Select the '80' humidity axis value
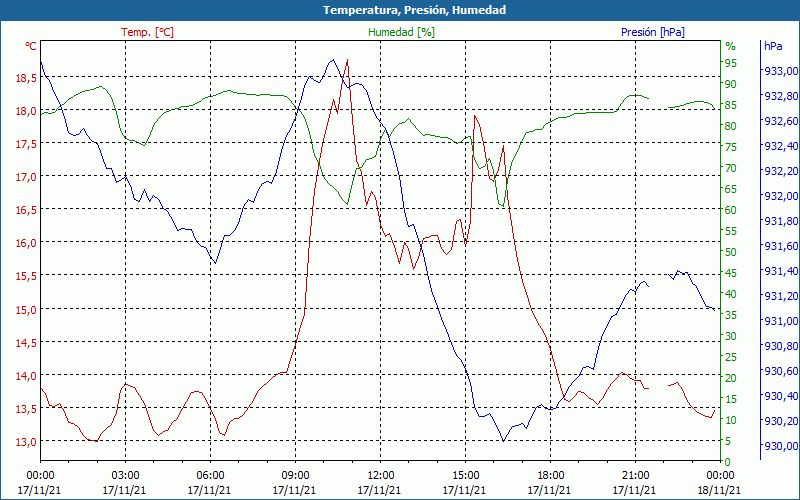This screenshot has width=800, height=500. tap(731, 126)
